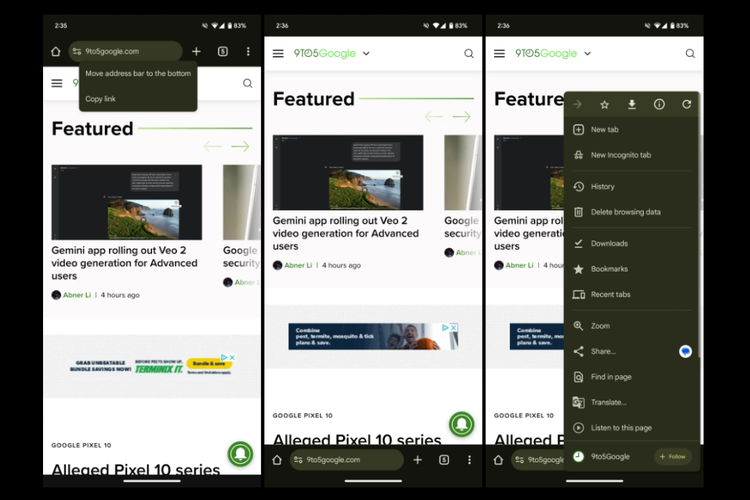The image size is (750, 500).
Task: Open the hamburger menu in the right screenshot
Action: [x=499, y=54]
